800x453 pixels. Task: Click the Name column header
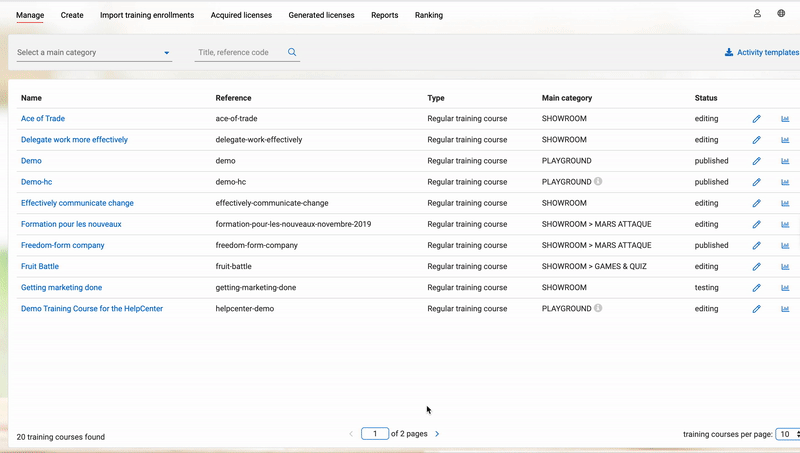[31, 98]
